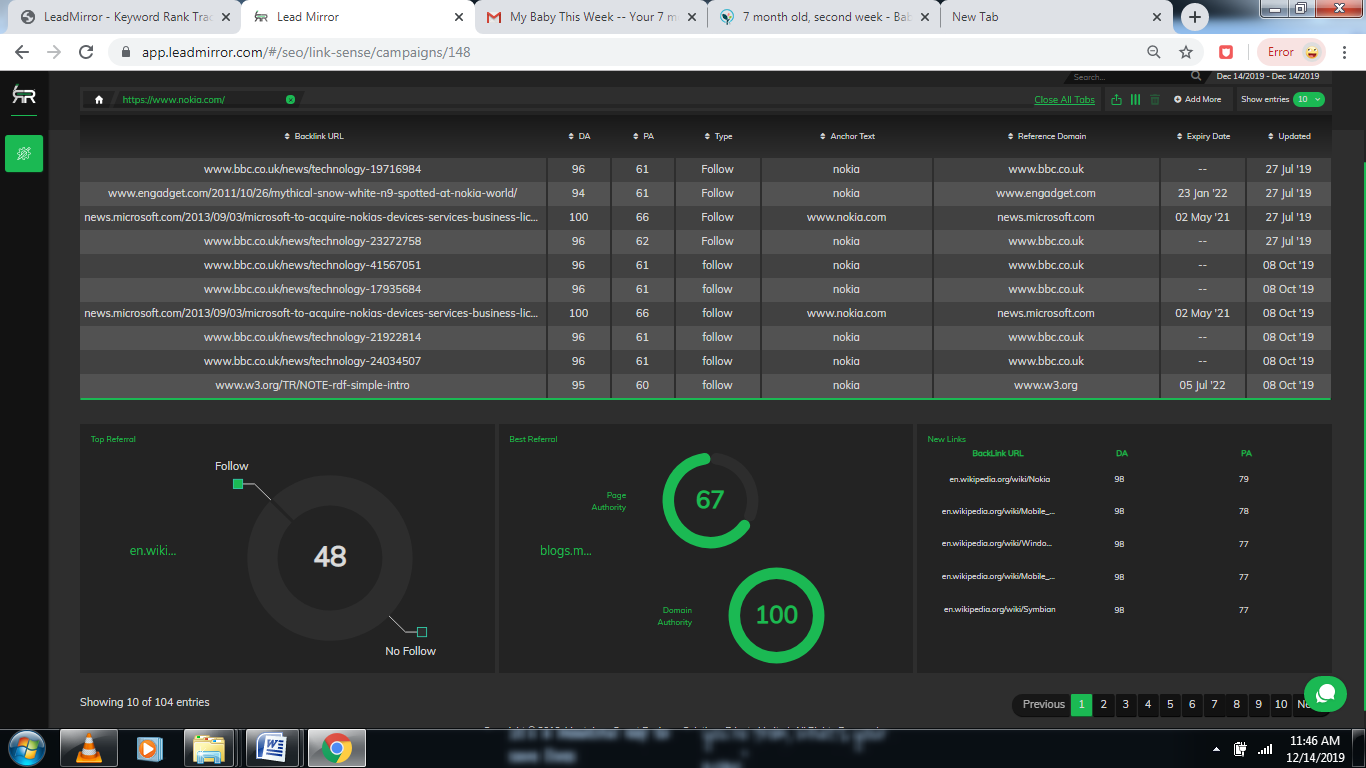The height and width of the screenshot is (768, 1366).
Task: Open new link en.wikipedia.org/wiki/Nokia
Action: pos(999,479)
